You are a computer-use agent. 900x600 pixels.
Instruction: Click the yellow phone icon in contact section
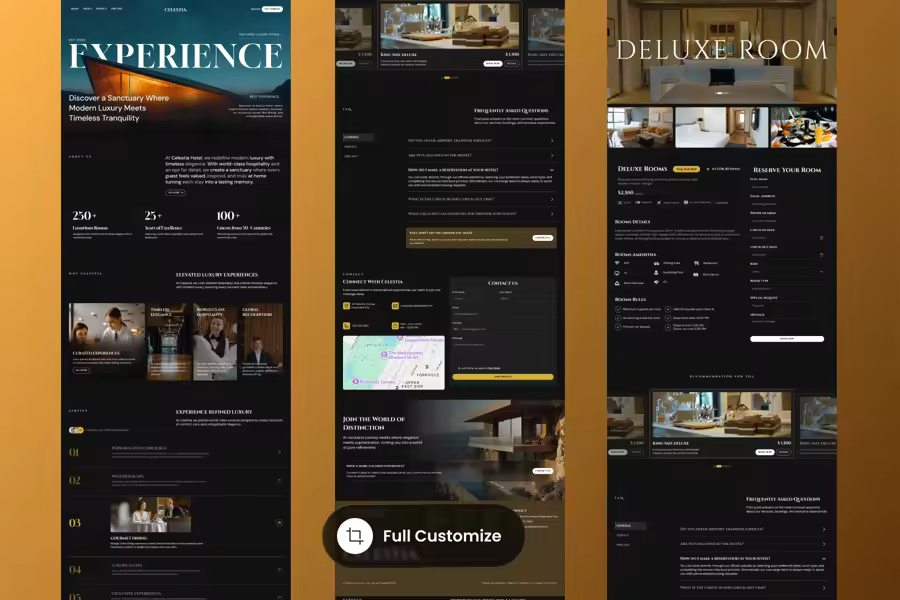[347, 325]
